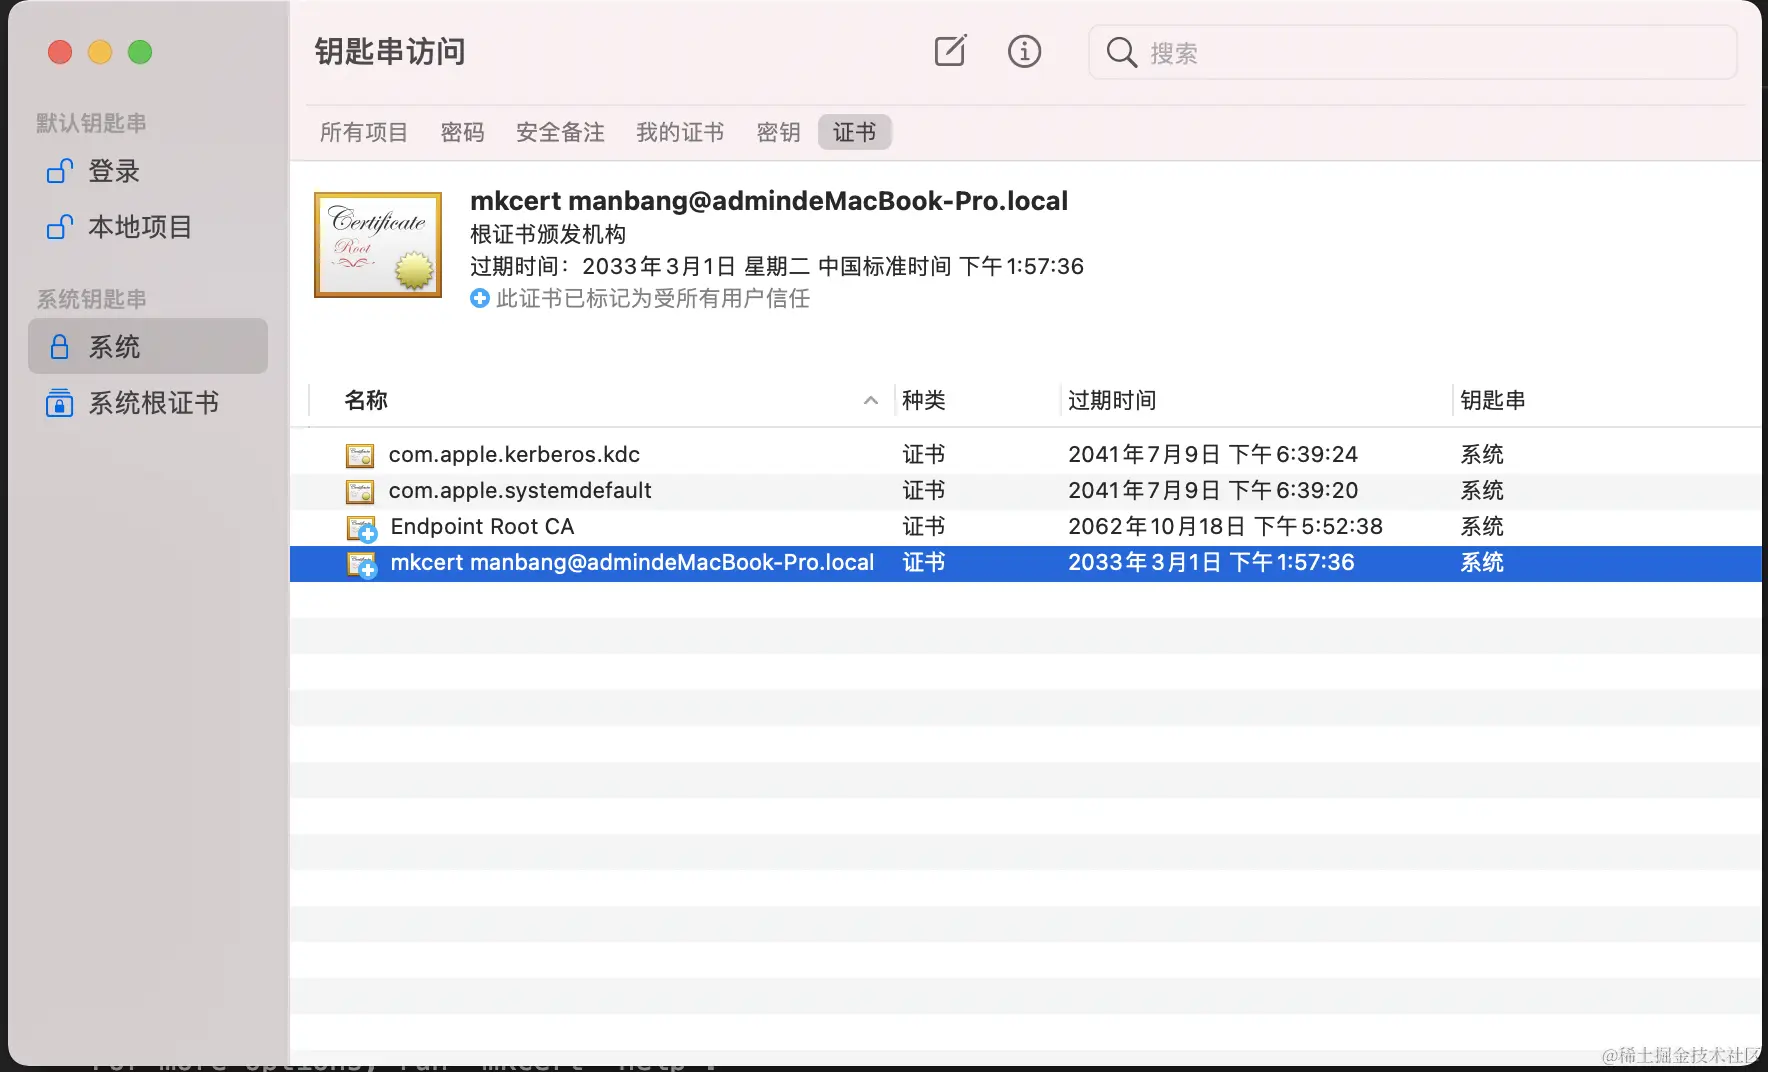The image size is (1768, 1072).
Task: Minimize the window with yellow button
Action: (x=100, y=52)
